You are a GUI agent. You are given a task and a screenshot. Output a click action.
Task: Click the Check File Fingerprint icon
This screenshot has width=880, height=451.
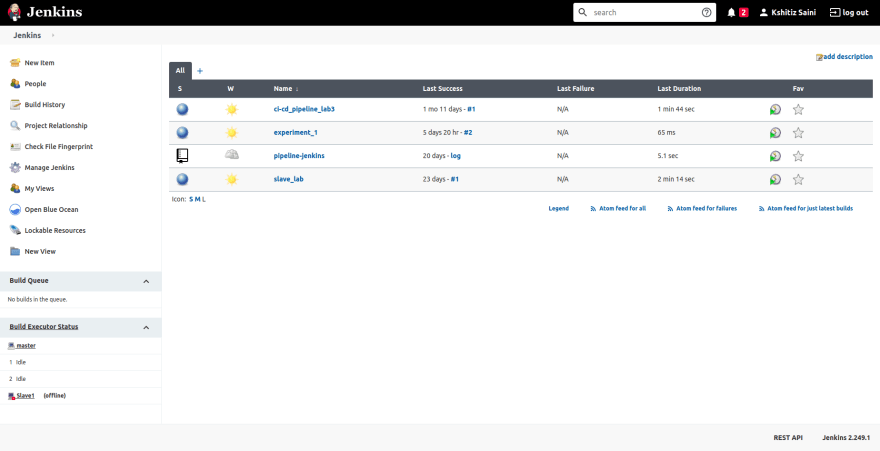click(16, 146)
